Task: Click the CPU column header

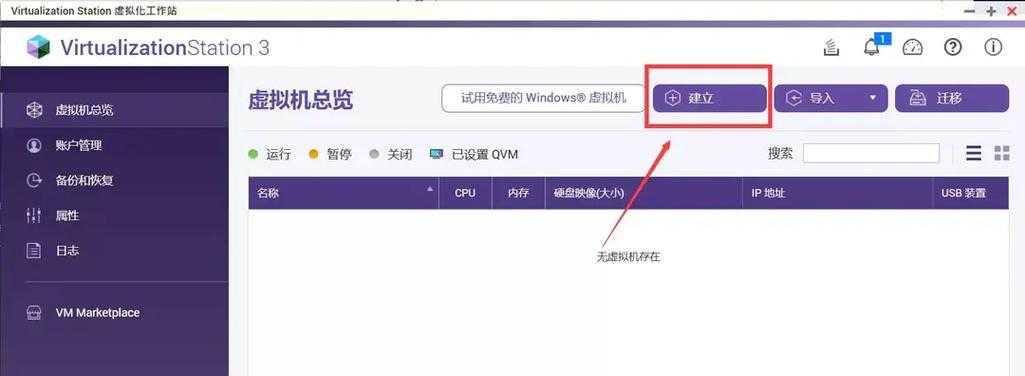Action: pyautogui.click(x=465, y=193)
